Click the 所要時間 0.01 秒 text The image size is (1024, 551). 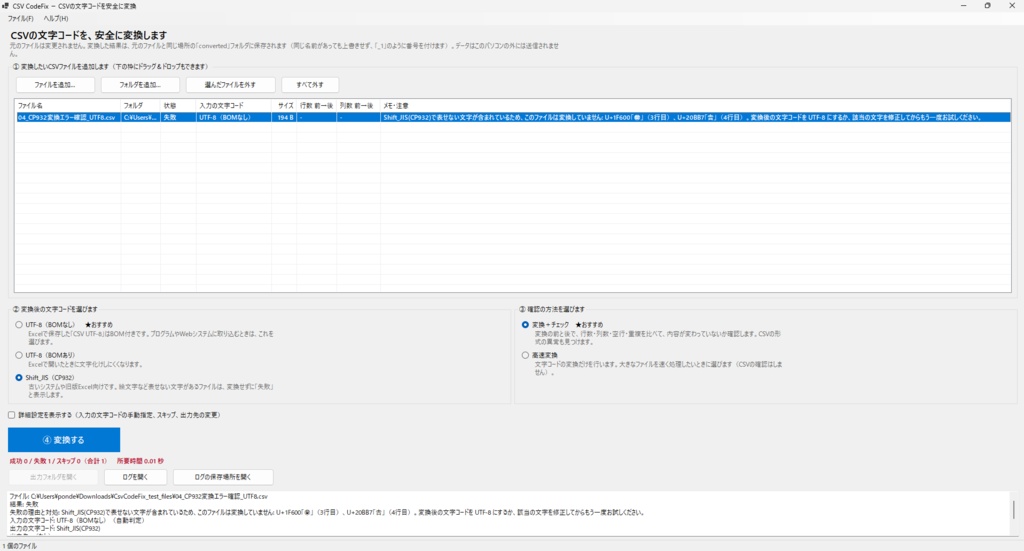click(140, 461)
